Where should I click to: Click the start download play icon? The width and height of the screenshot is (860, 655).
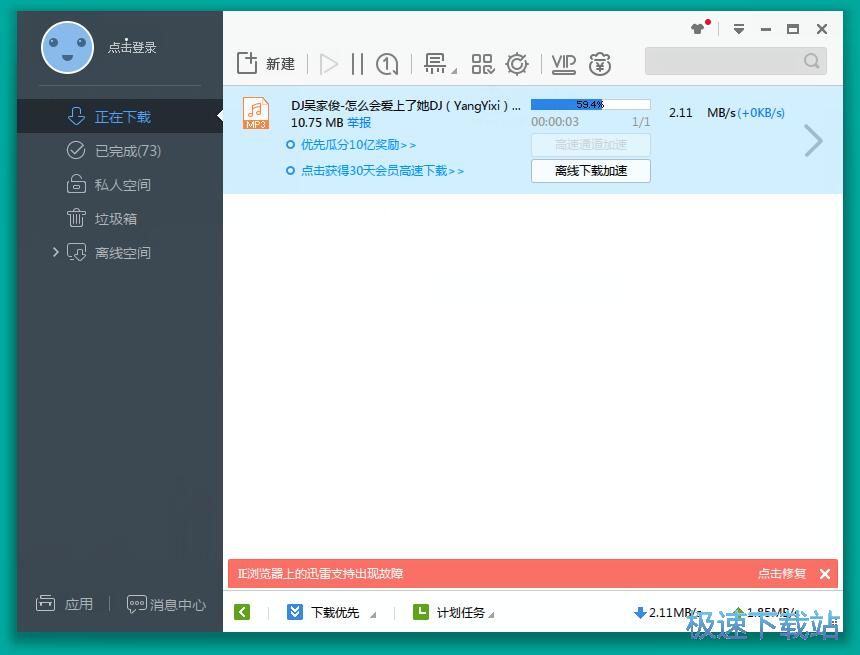pyautogui.click(x=329, y=64)
